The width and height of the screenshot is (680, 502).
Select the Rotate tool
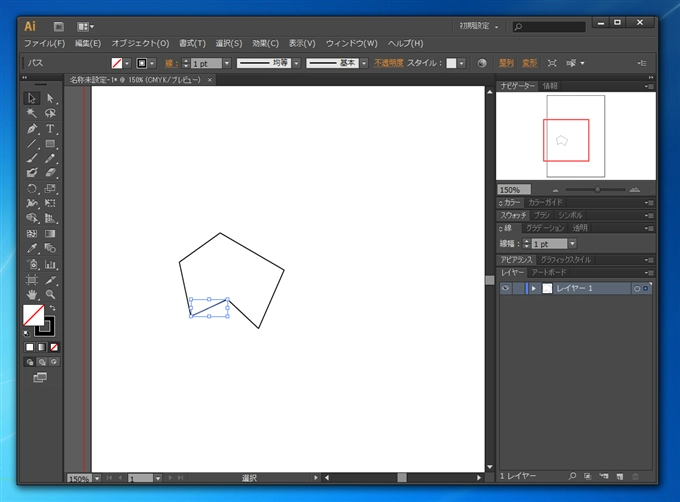tap(32, 188)
